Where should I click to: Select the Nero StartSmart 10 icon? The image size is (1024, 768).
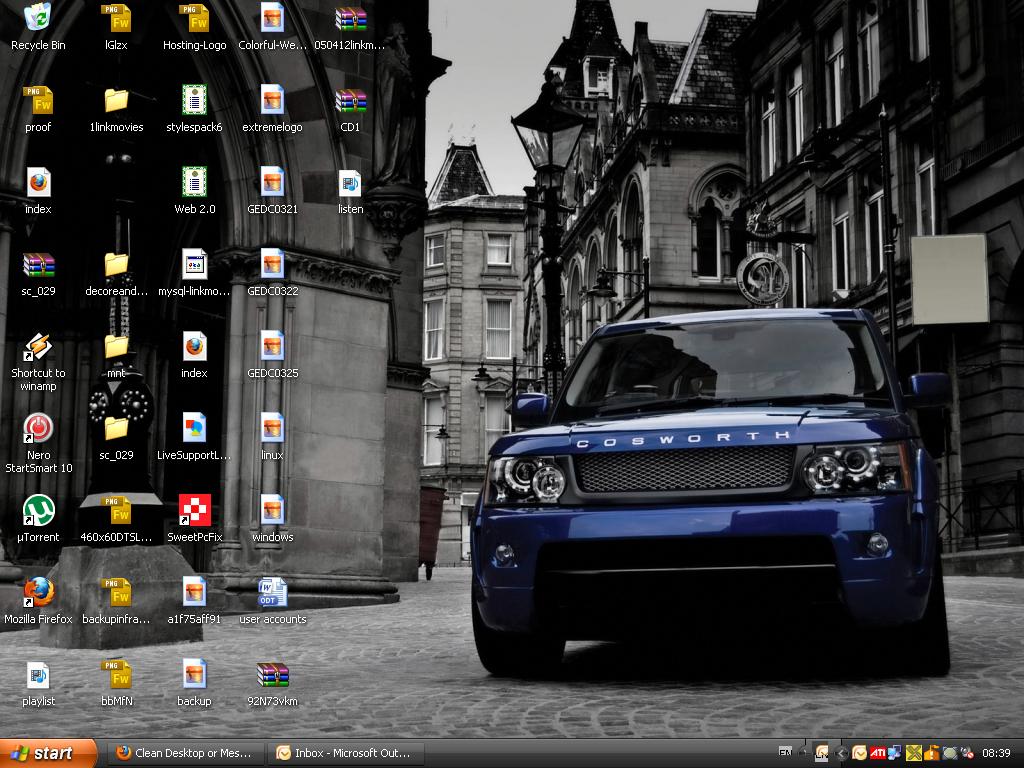38,428
